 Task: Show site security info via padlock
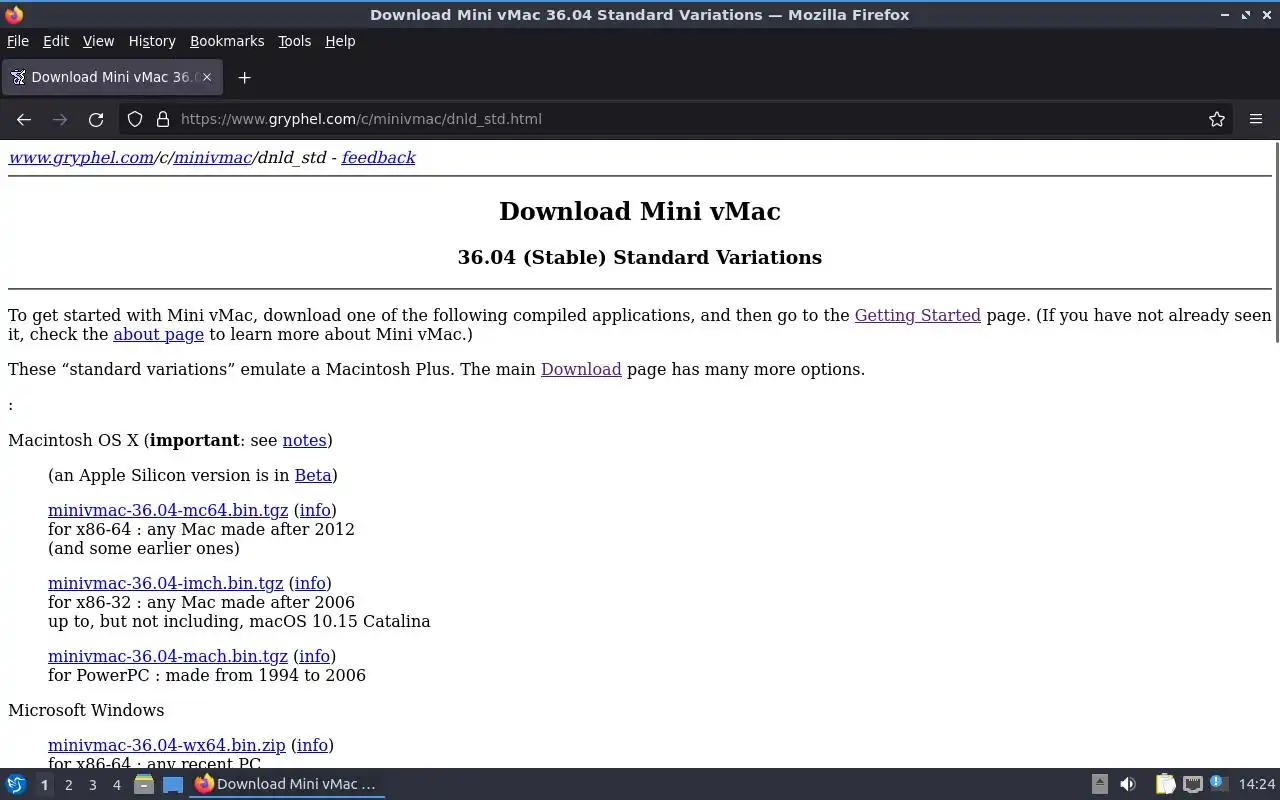(163, 119)
